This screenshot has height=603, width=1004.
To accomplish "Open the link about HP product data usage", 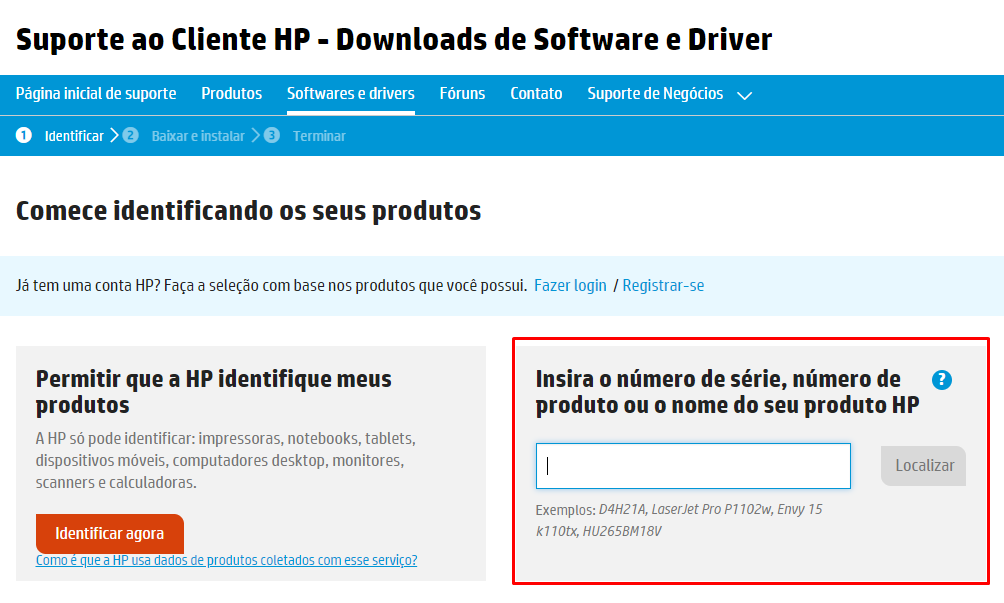I will tap(226, 560).
